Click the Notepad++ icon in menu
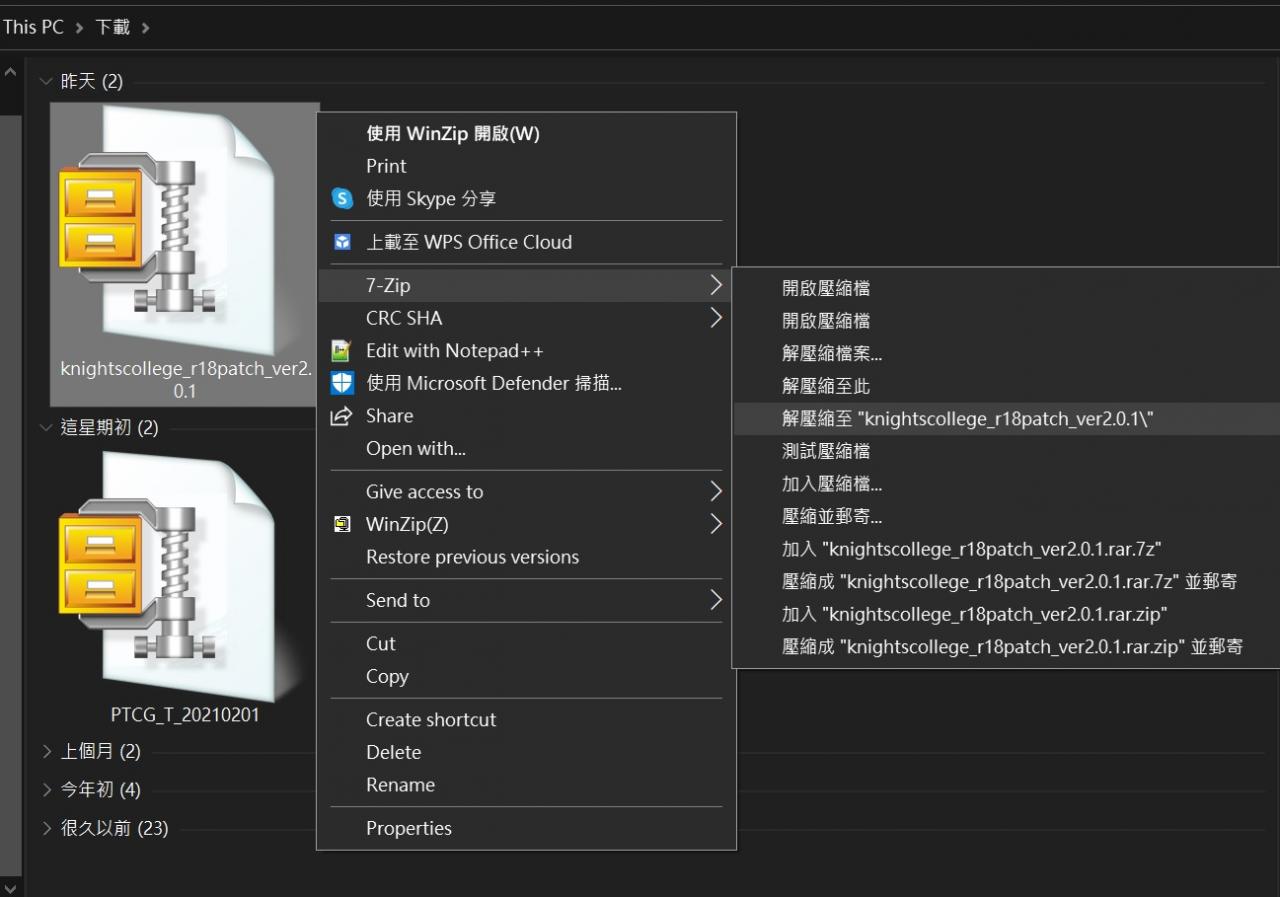Image resolution: width=1280 pixels, height=897 pixels. pyautogui.click(x=343, y=351)
